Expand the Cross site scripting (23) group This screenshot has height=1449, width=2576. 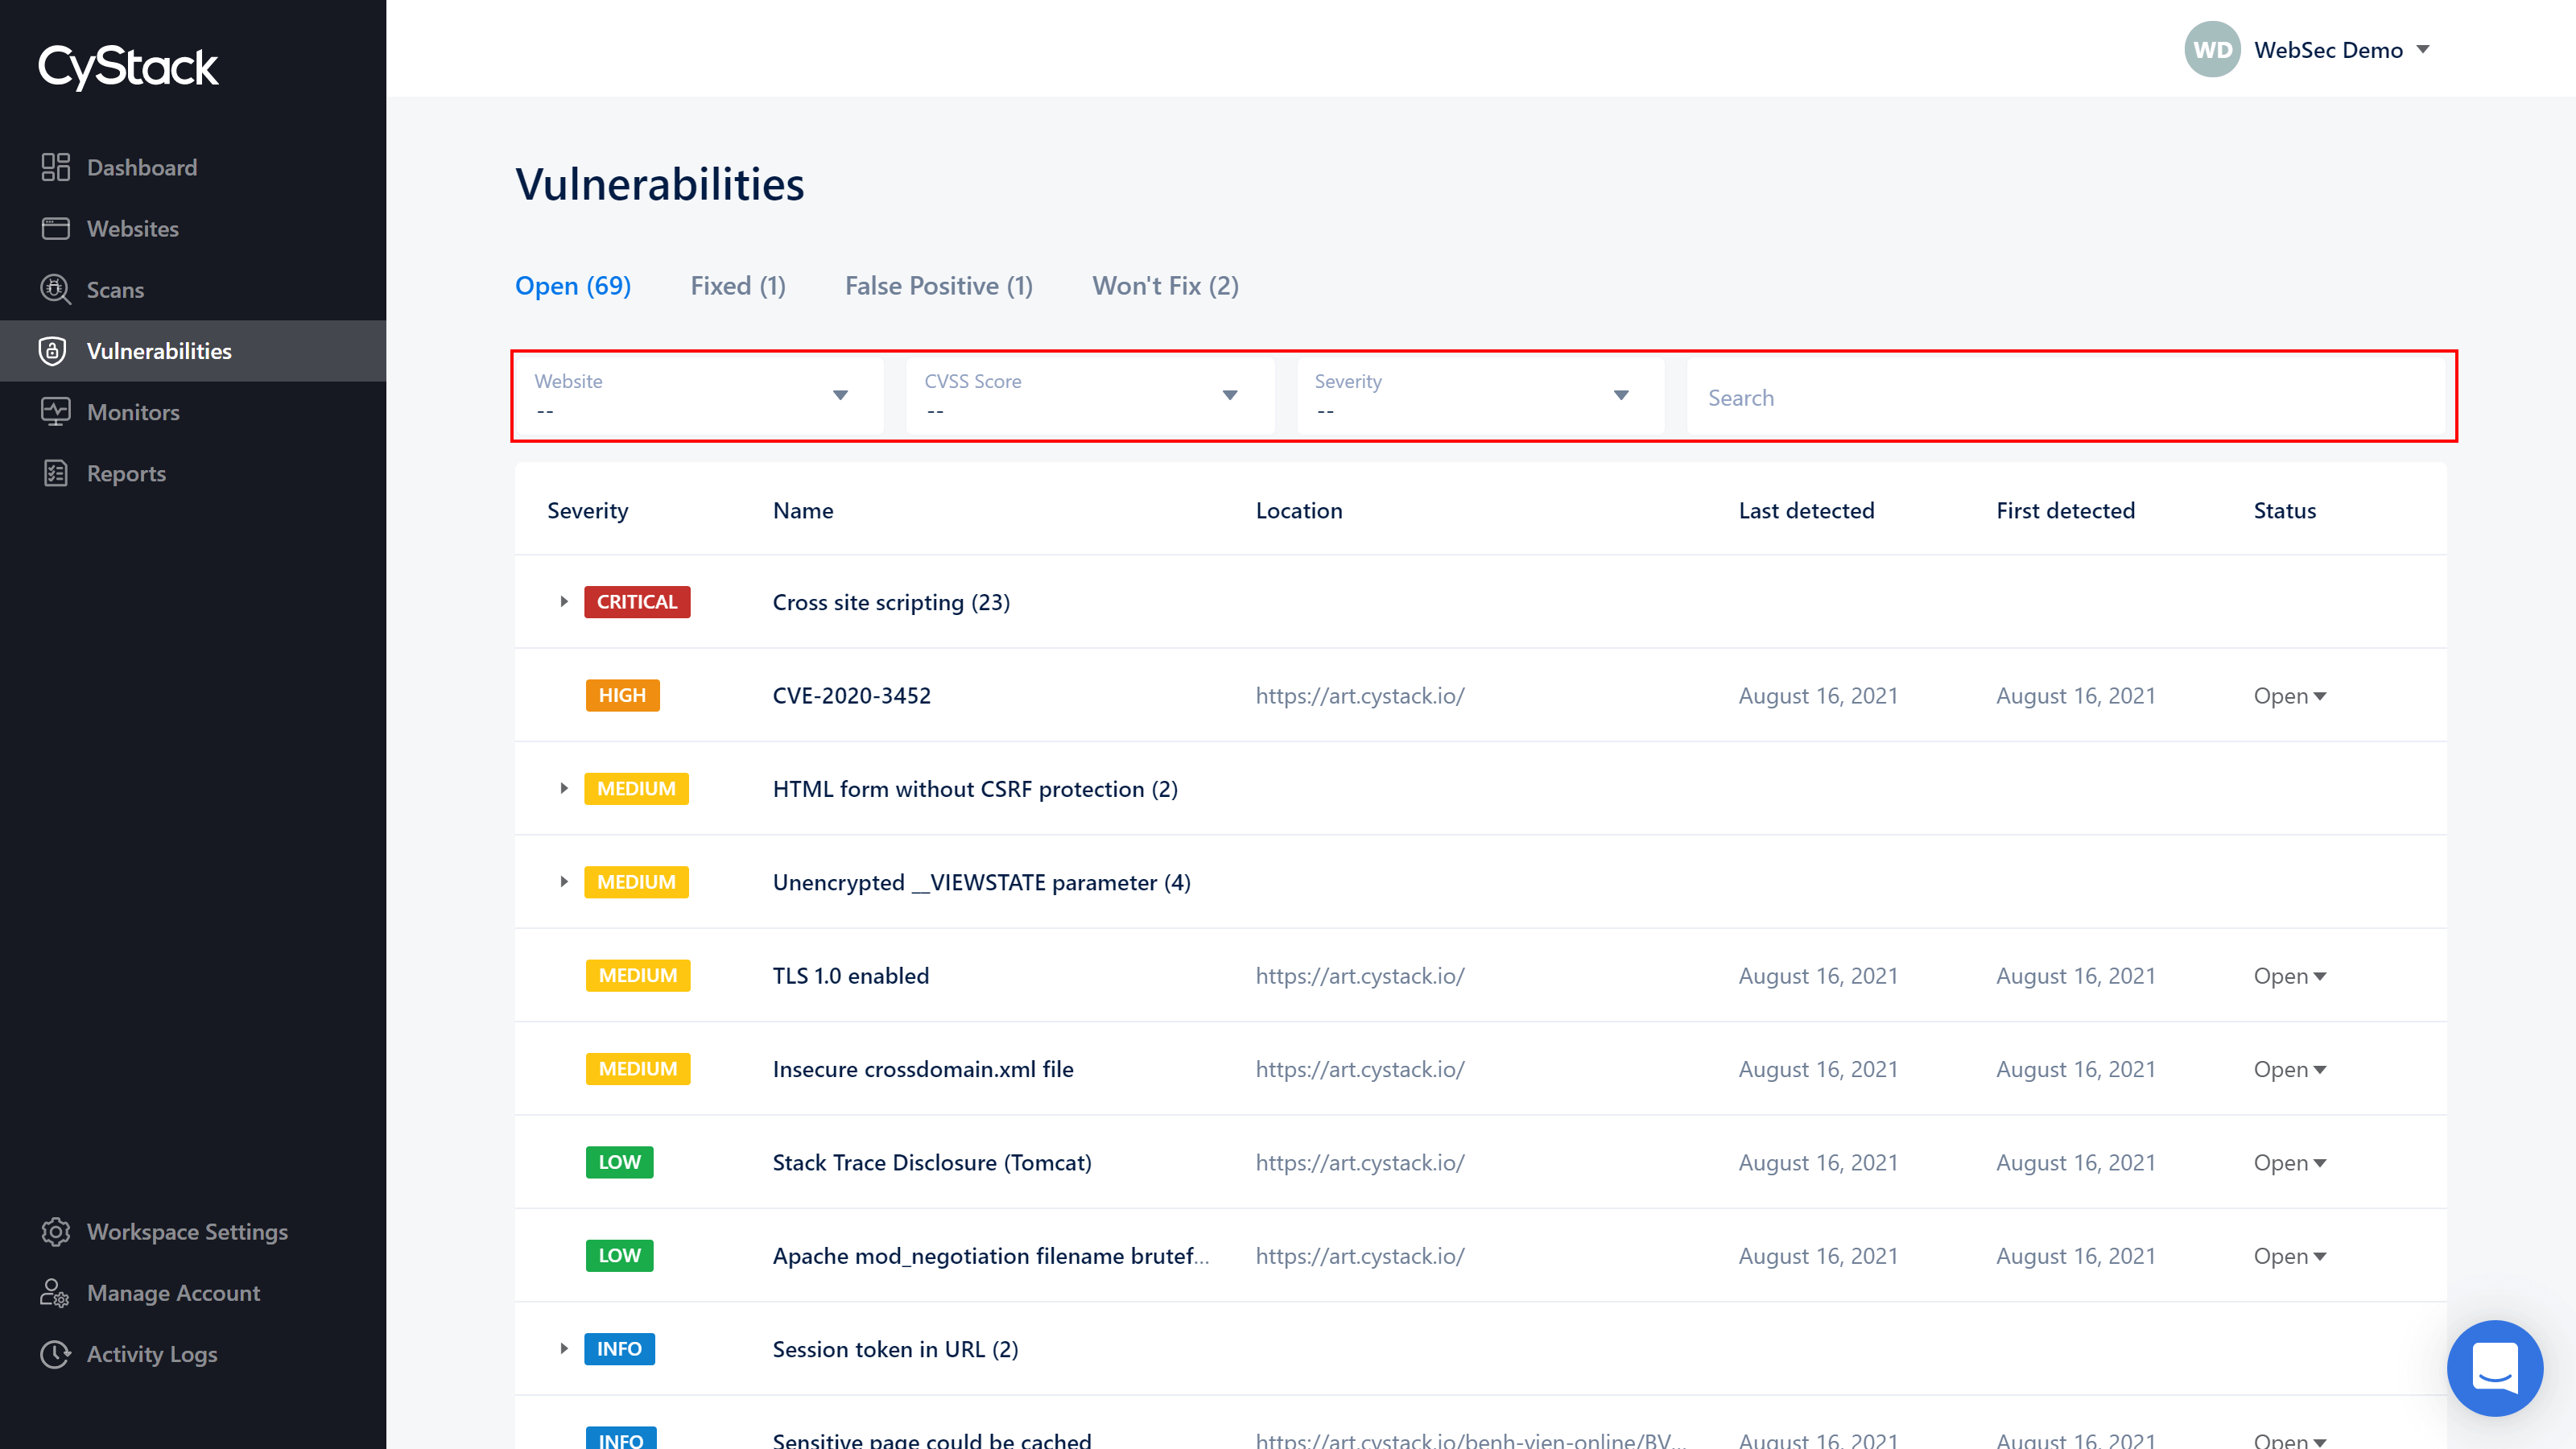[564, 602]
